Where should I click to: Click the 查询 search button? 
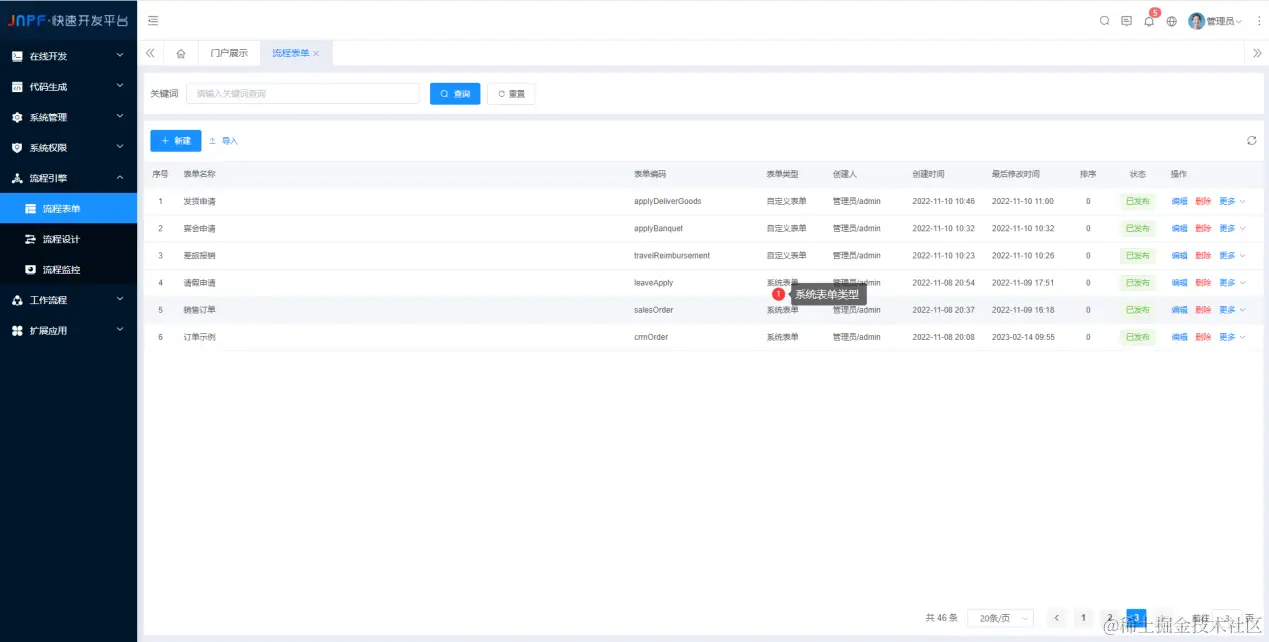[455, 94]
